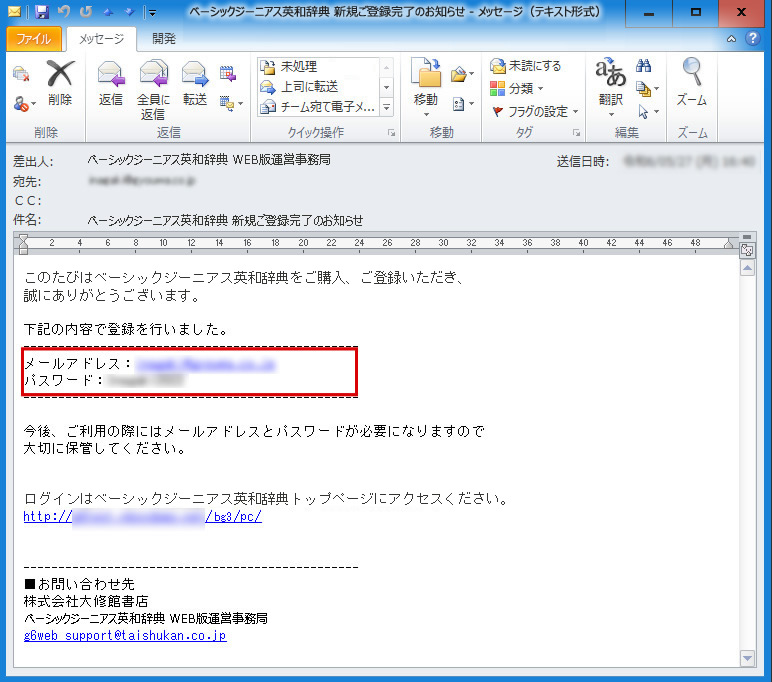Open the Follow Up flag (フラグの設定) dropdown
The width and height of the screenshot is (772, 682).
pyautogui.click(x=531, y=111)
